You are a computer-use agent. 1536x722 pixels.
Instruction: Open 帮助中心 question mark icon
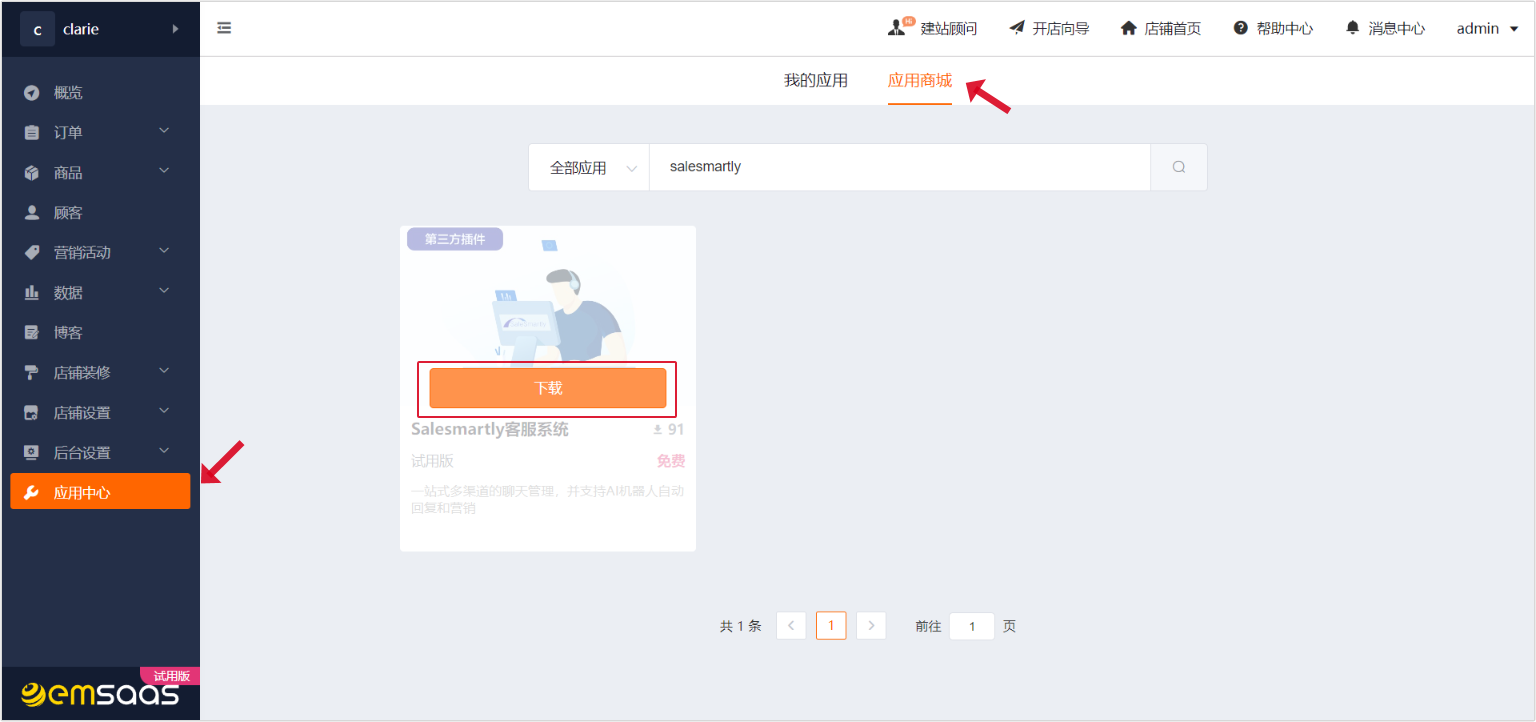coord(1241,28)
